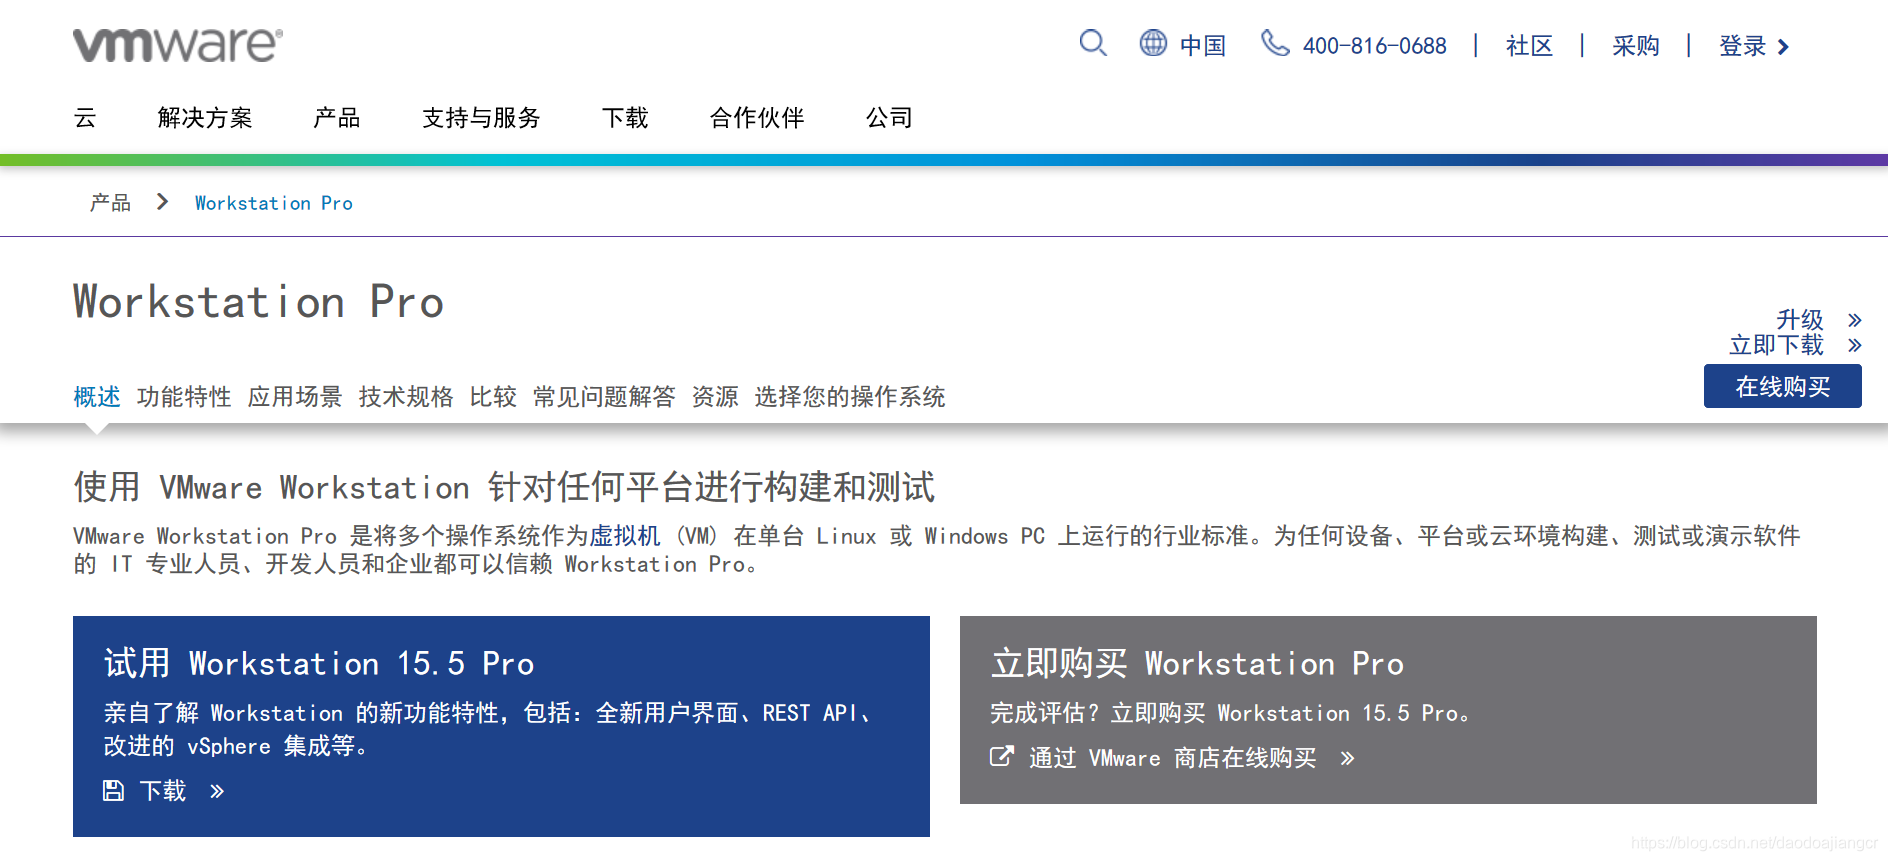Click the 产品 breadcrumb

point(110,203)
